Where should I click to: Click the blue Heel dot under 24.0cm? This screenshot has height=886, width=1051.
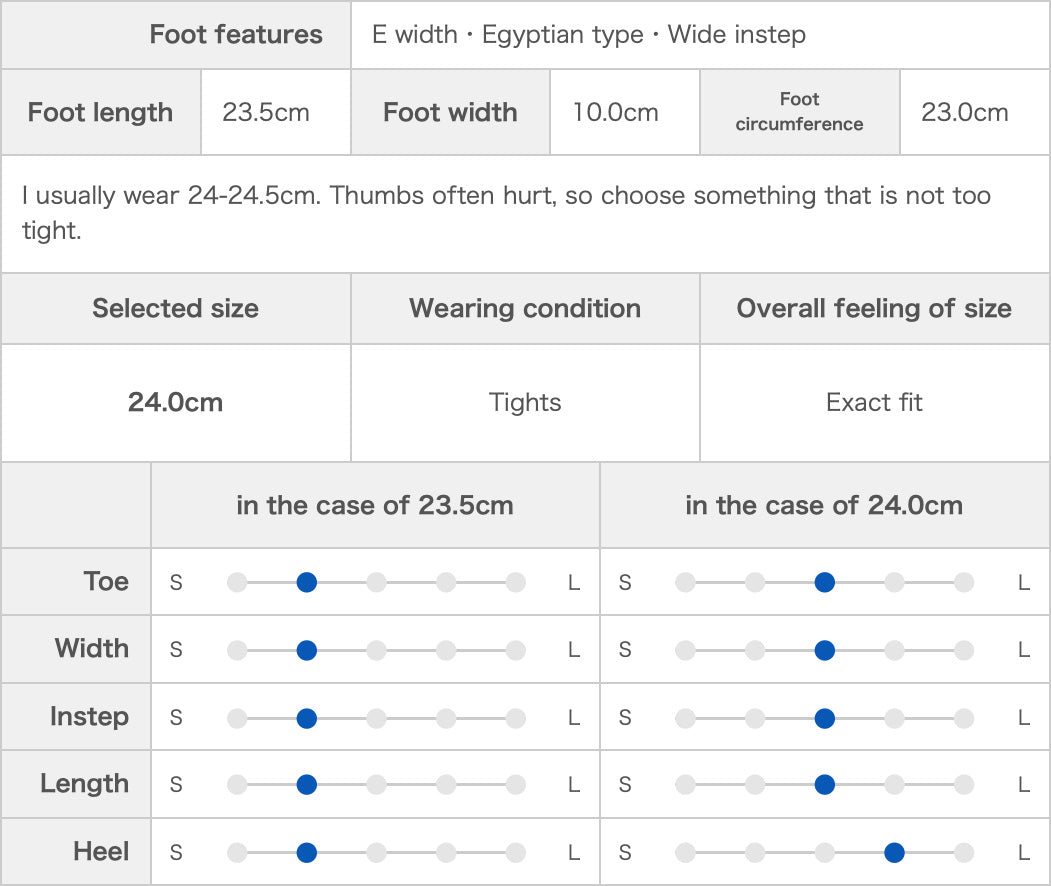(894, 853)
